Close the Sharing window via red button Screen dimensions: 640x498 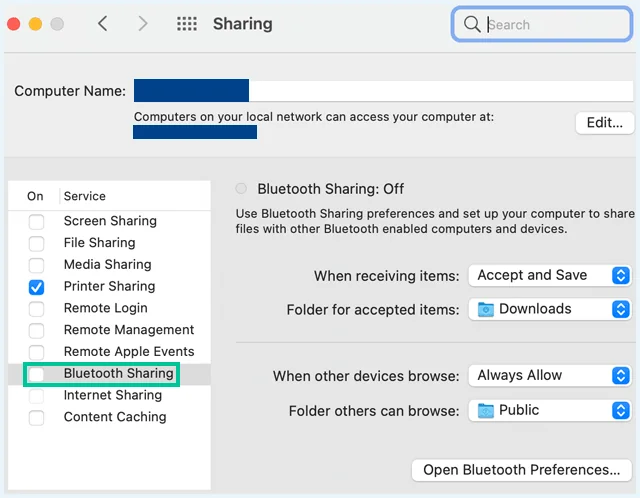(13, 24)
